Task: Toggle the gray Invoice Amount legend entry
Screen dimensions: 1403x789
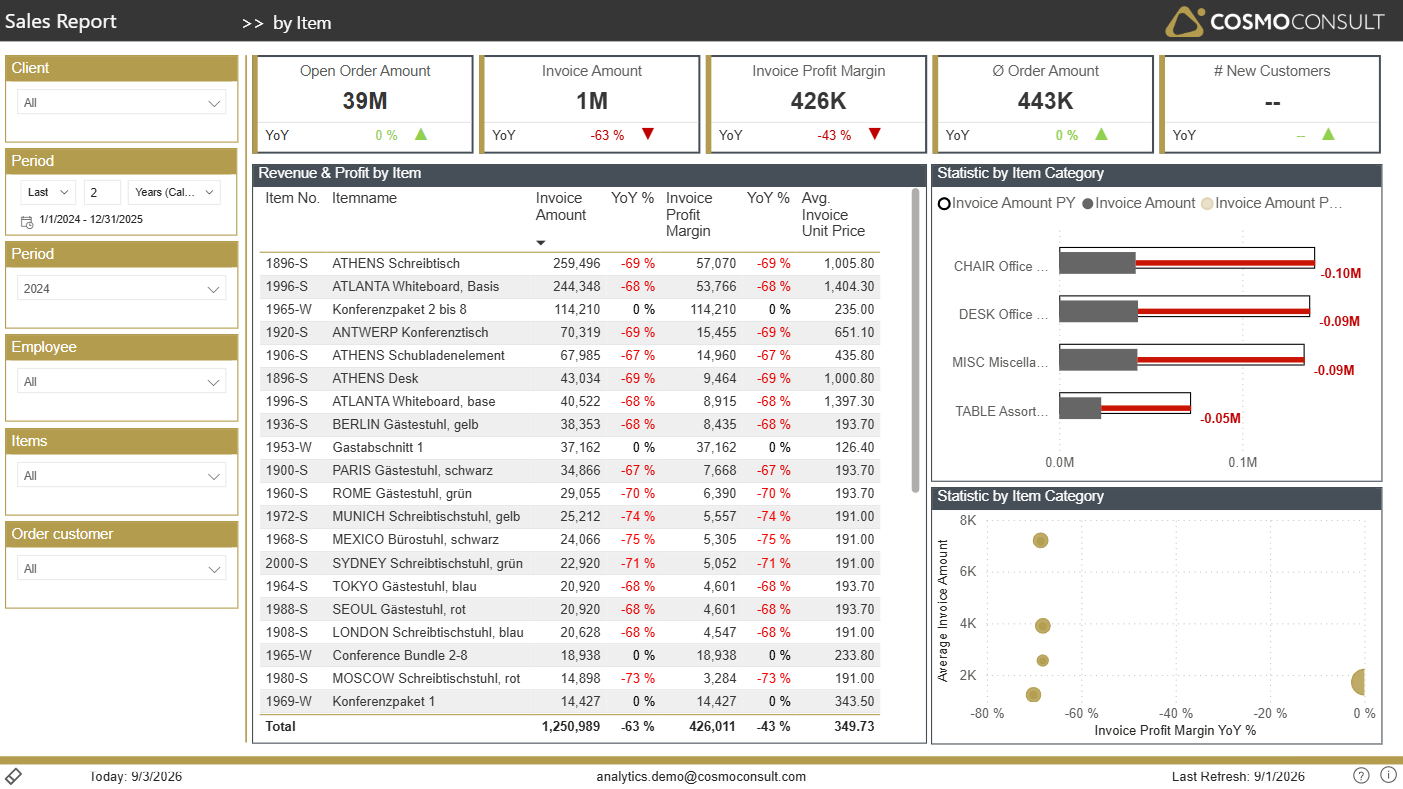Action: pos(1138,203)
